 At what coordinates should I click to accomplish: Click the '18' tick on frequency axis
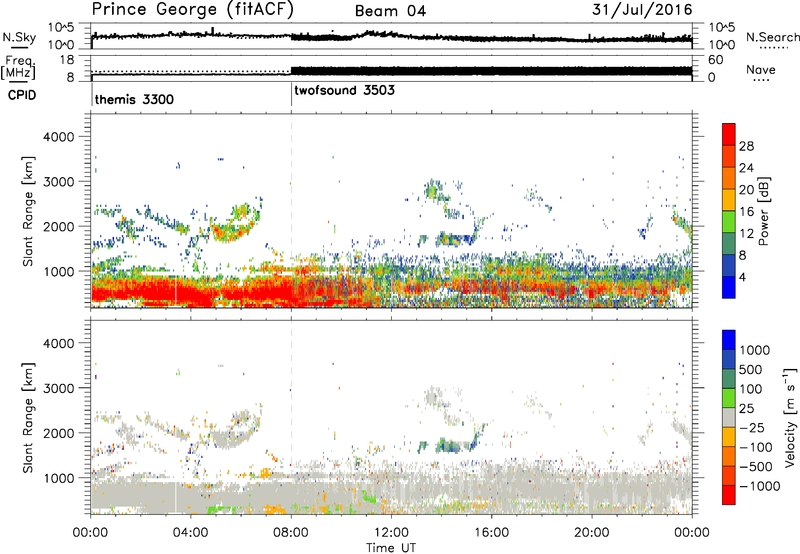coord(67,60)
